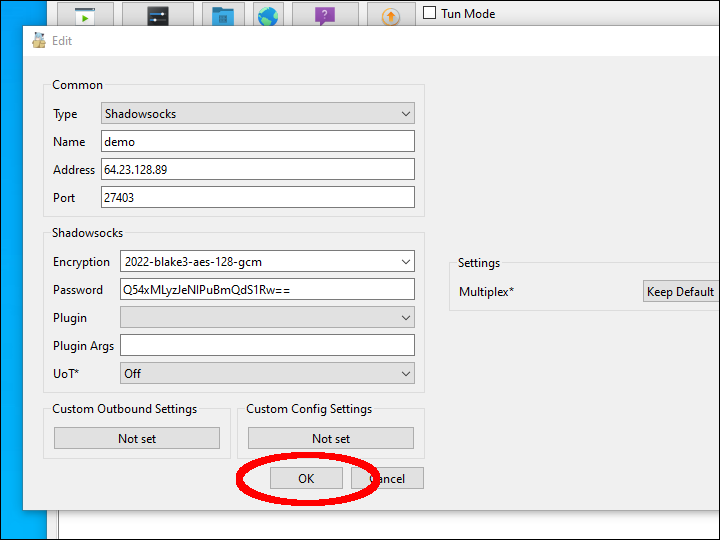Click the Address field with 64.23.128.89
Viewport: 720px width, 540px height.
point(258,169)
